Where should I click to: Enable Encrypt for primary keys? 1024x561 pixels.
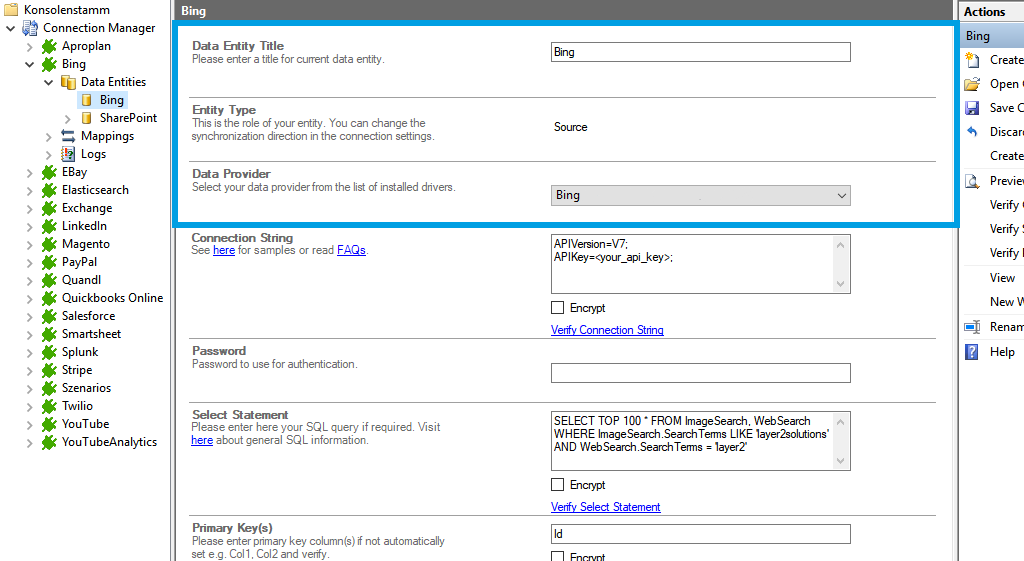click(557, 556)
